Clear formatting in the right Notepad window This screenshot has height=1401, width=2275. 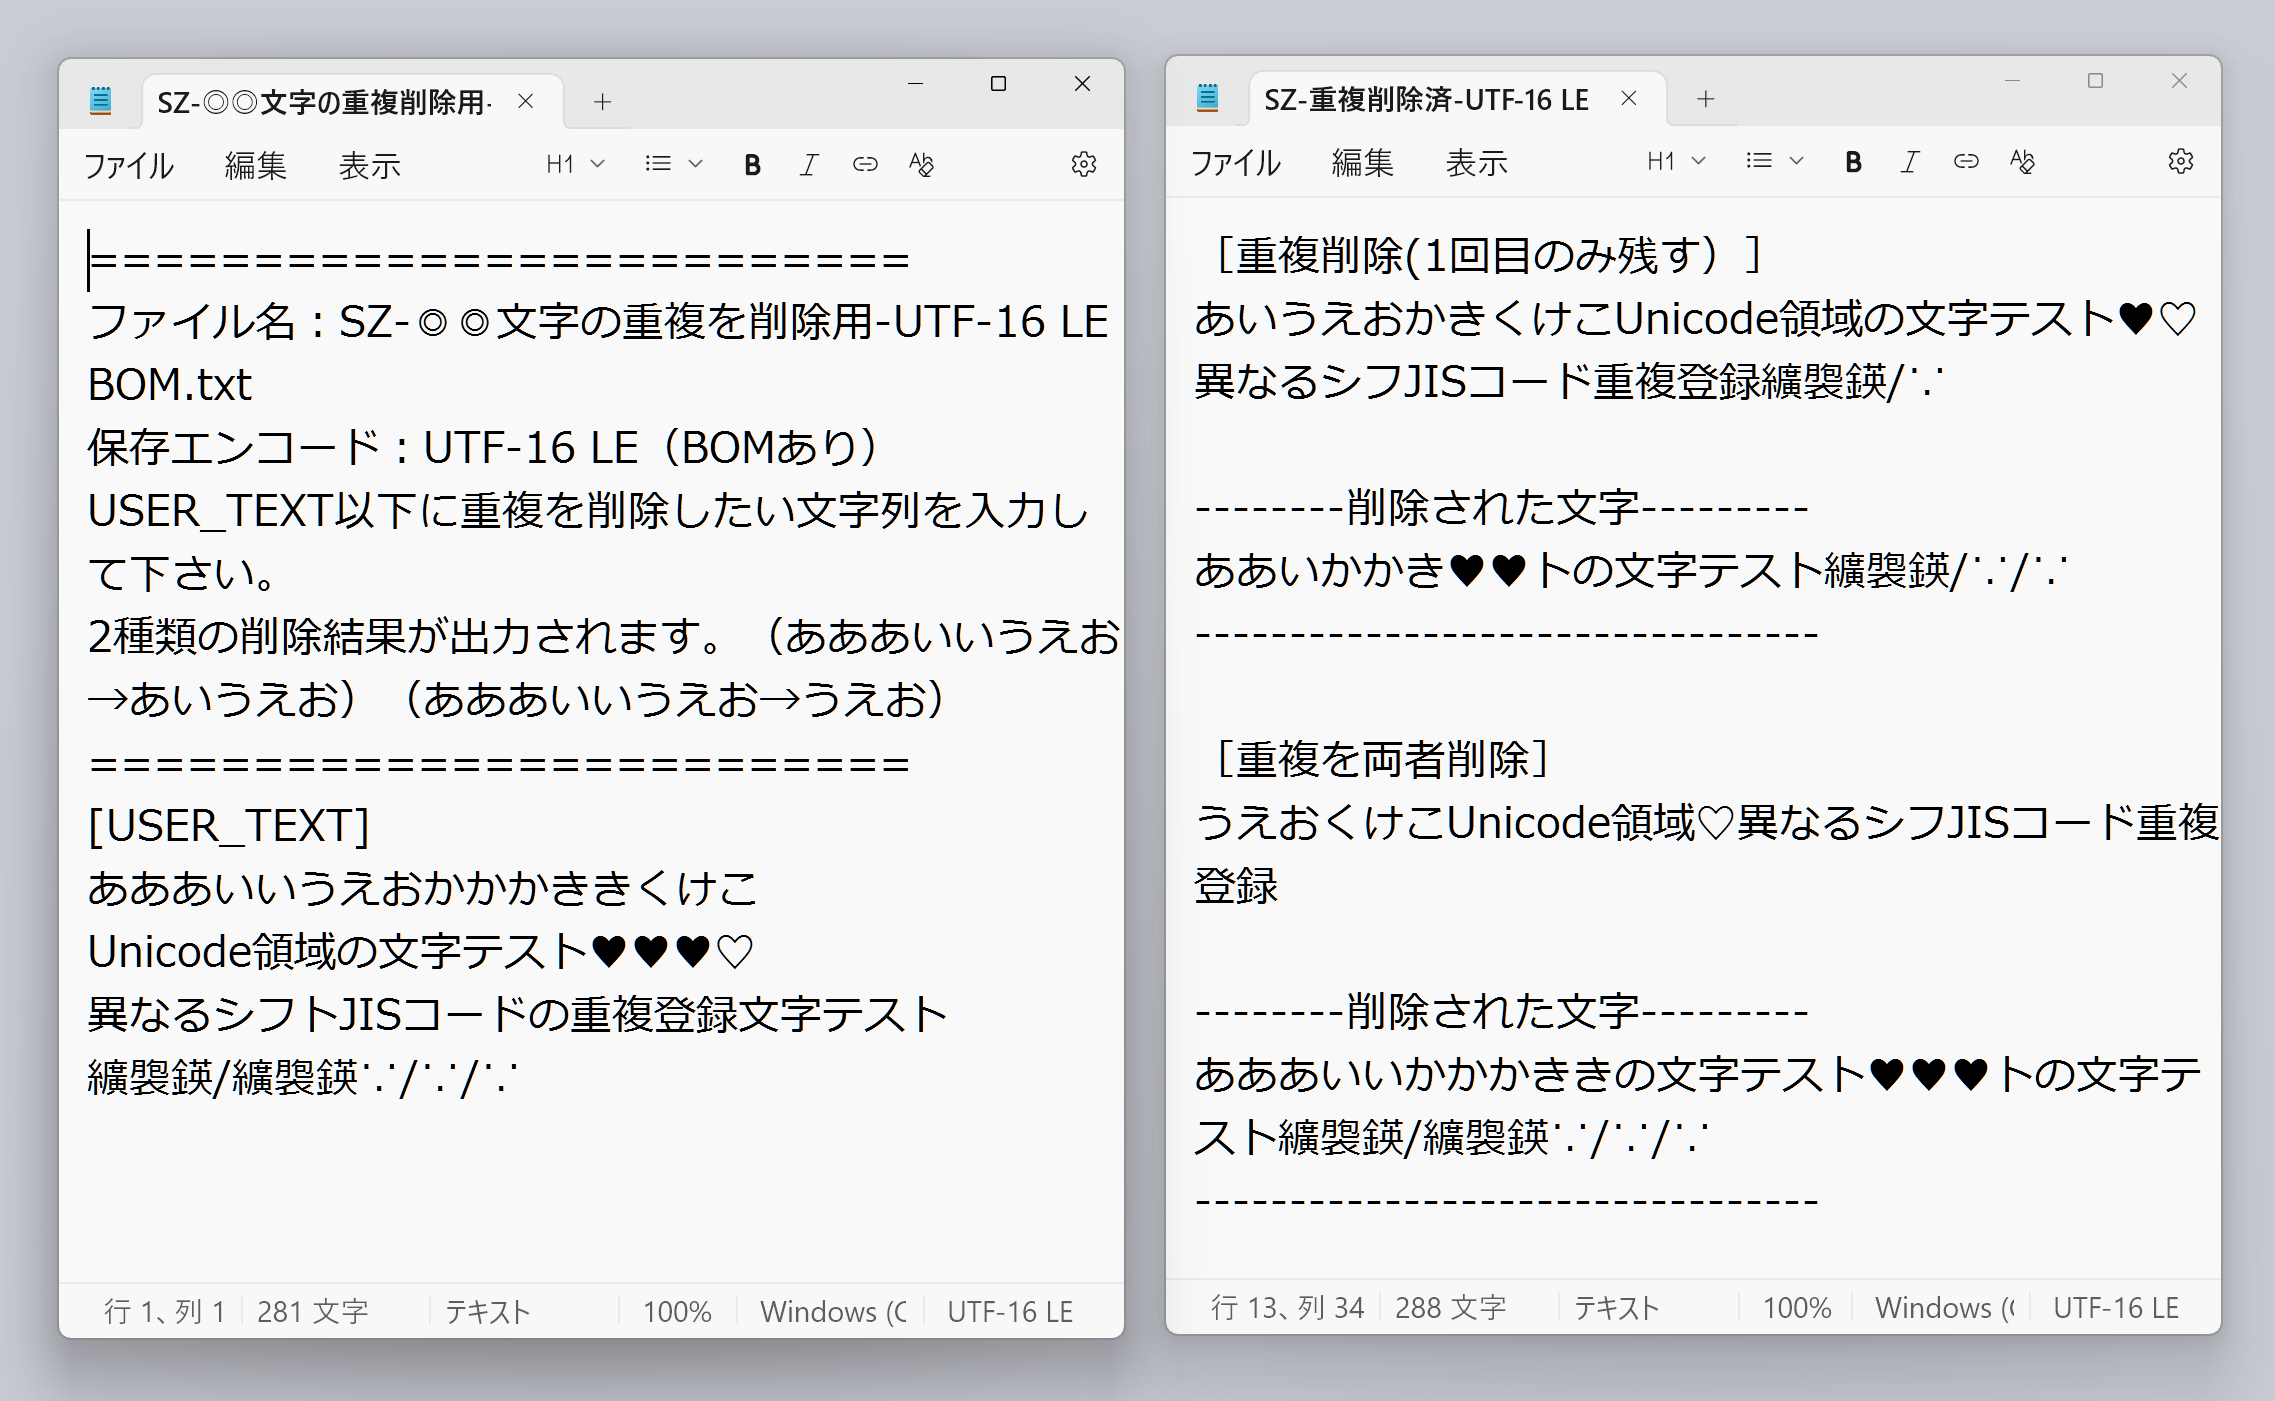pyautogui.click(x=2022, y=161)
